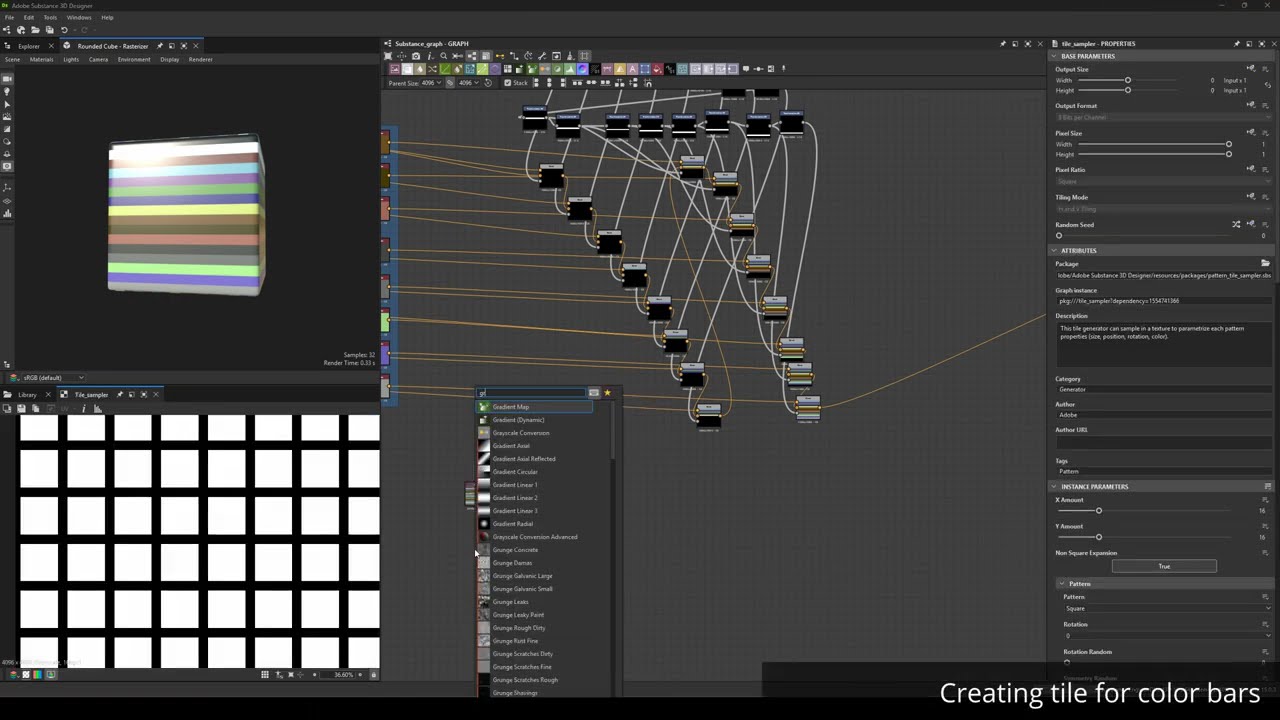Image resolution: width=1280 pixels, height=720 pixels.
Task: Open the File menu
Action: click(x=9, y=17)
